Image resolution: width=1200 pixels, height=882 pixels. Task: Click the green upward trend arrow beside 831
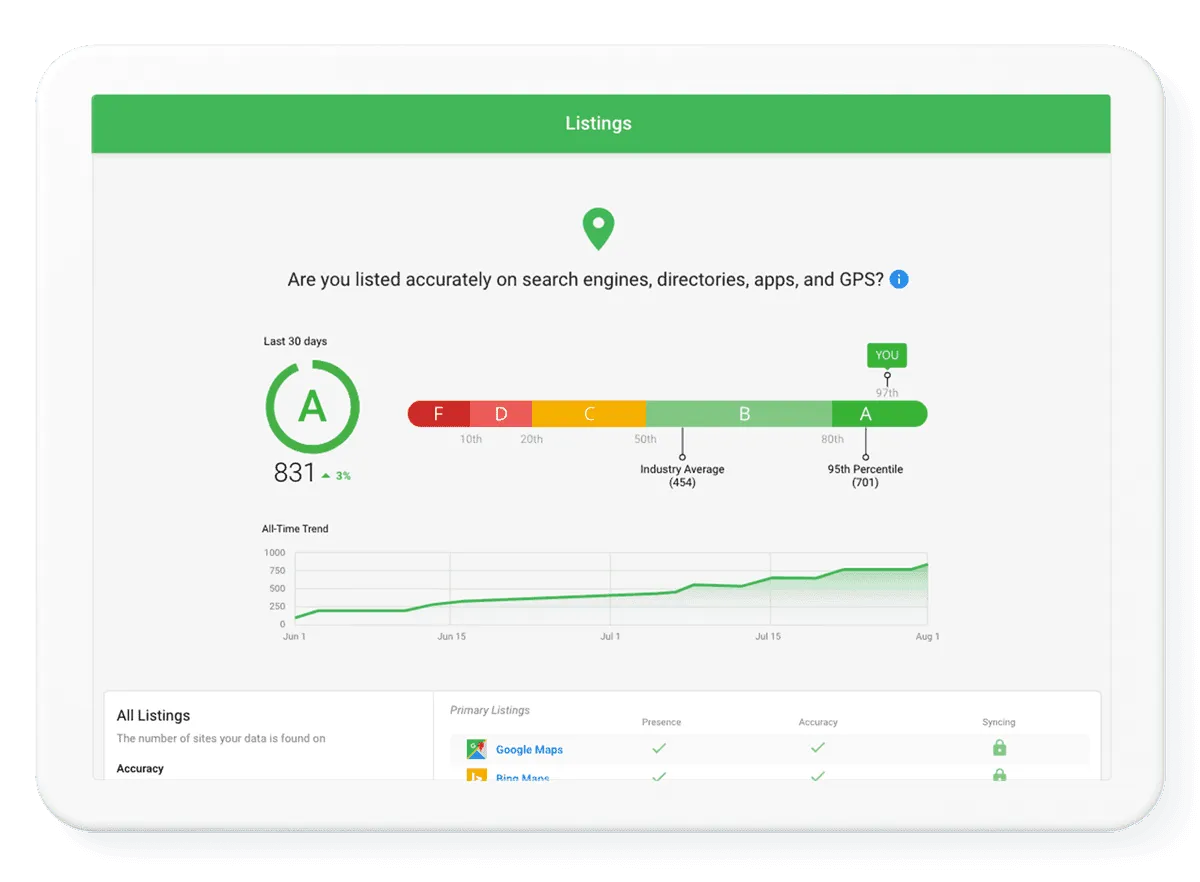pyautogui.click(x=326, y=475)
